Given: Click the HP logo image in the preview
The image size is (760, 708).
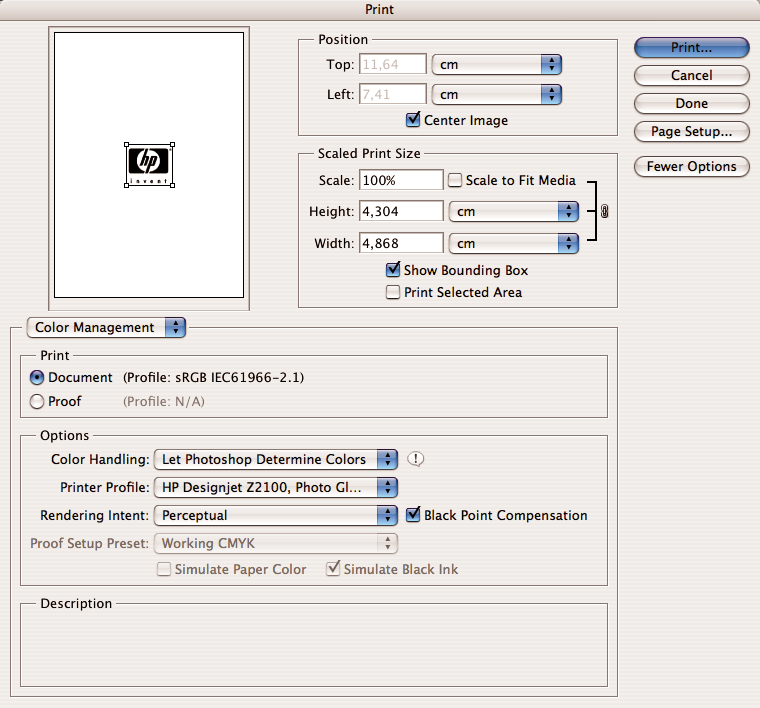Looking at the screenshot, I should tap(149, 165).
